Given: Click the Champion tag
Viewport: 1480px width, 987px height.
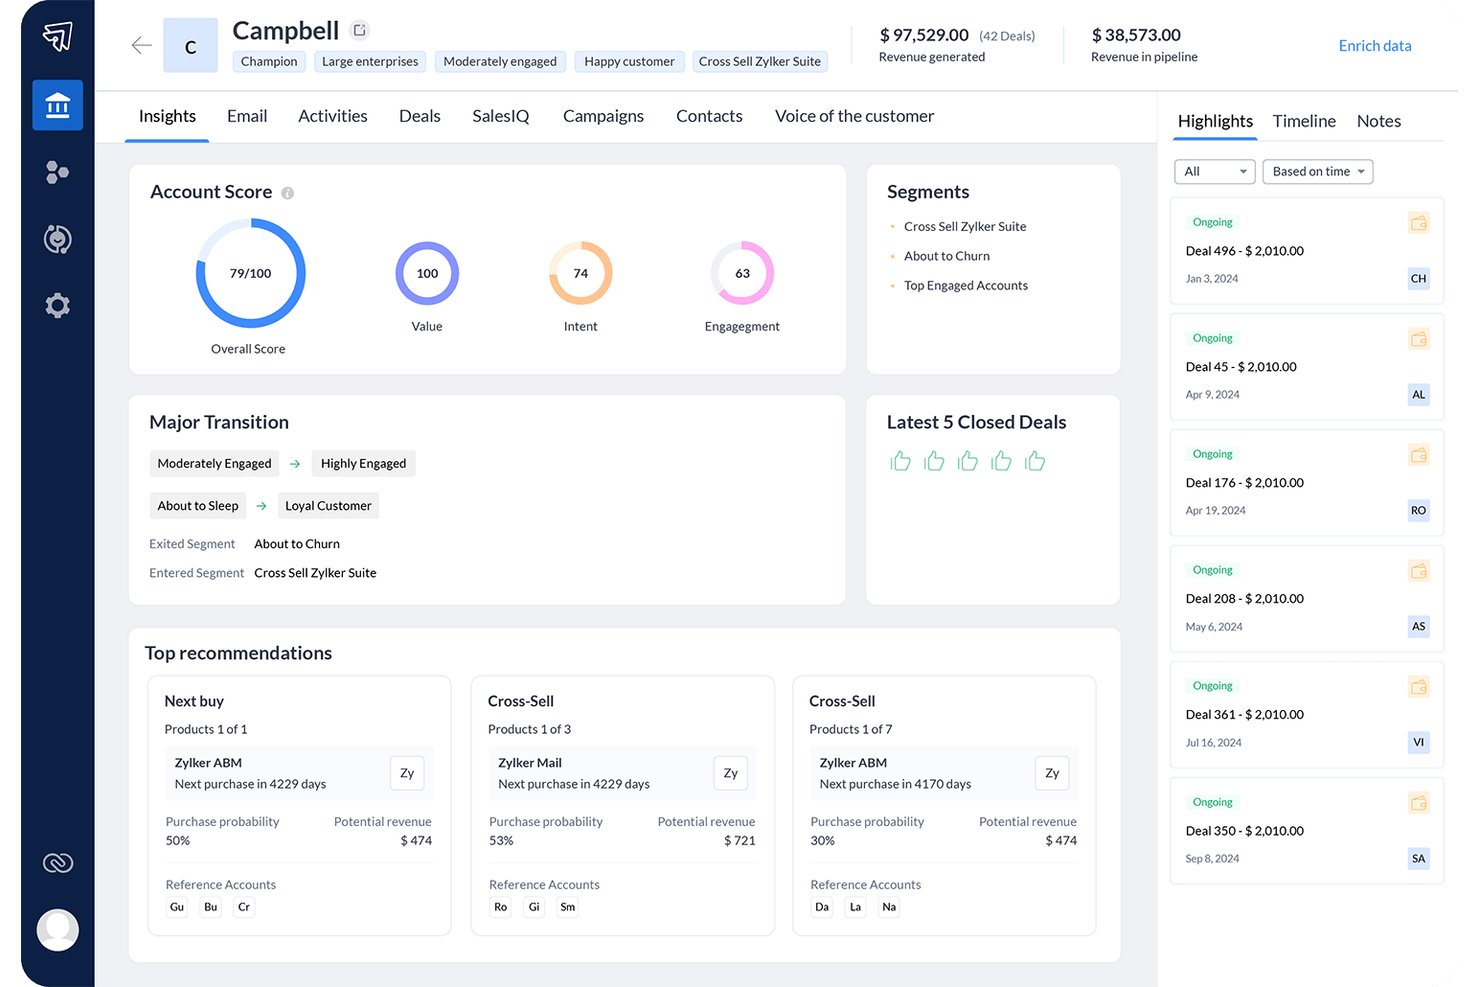Looking at the screenshot, I should (x=269, y=62).
